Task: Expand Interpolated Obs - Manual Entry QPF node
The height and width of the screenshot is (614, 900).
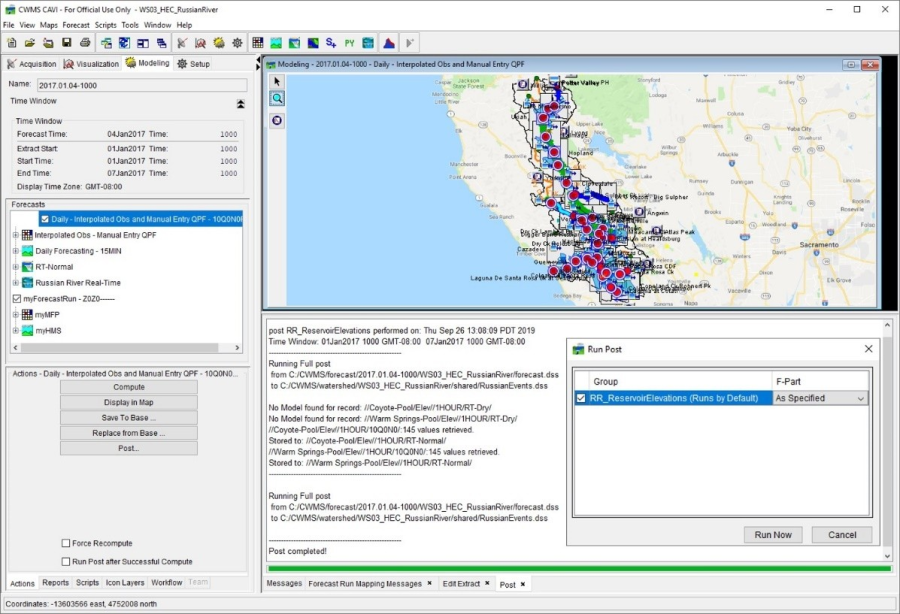Action: 15,235
